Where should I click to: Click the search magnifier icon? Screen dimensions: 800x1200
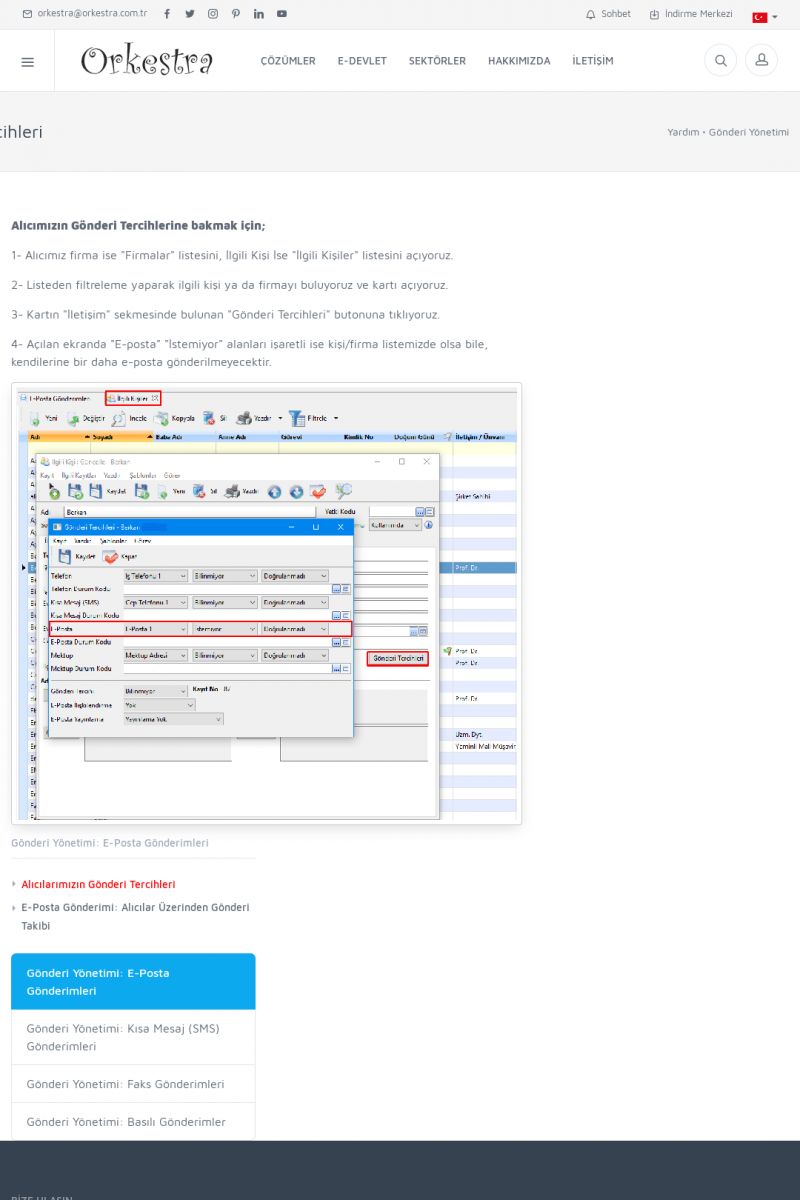click(x=720, y=61)
